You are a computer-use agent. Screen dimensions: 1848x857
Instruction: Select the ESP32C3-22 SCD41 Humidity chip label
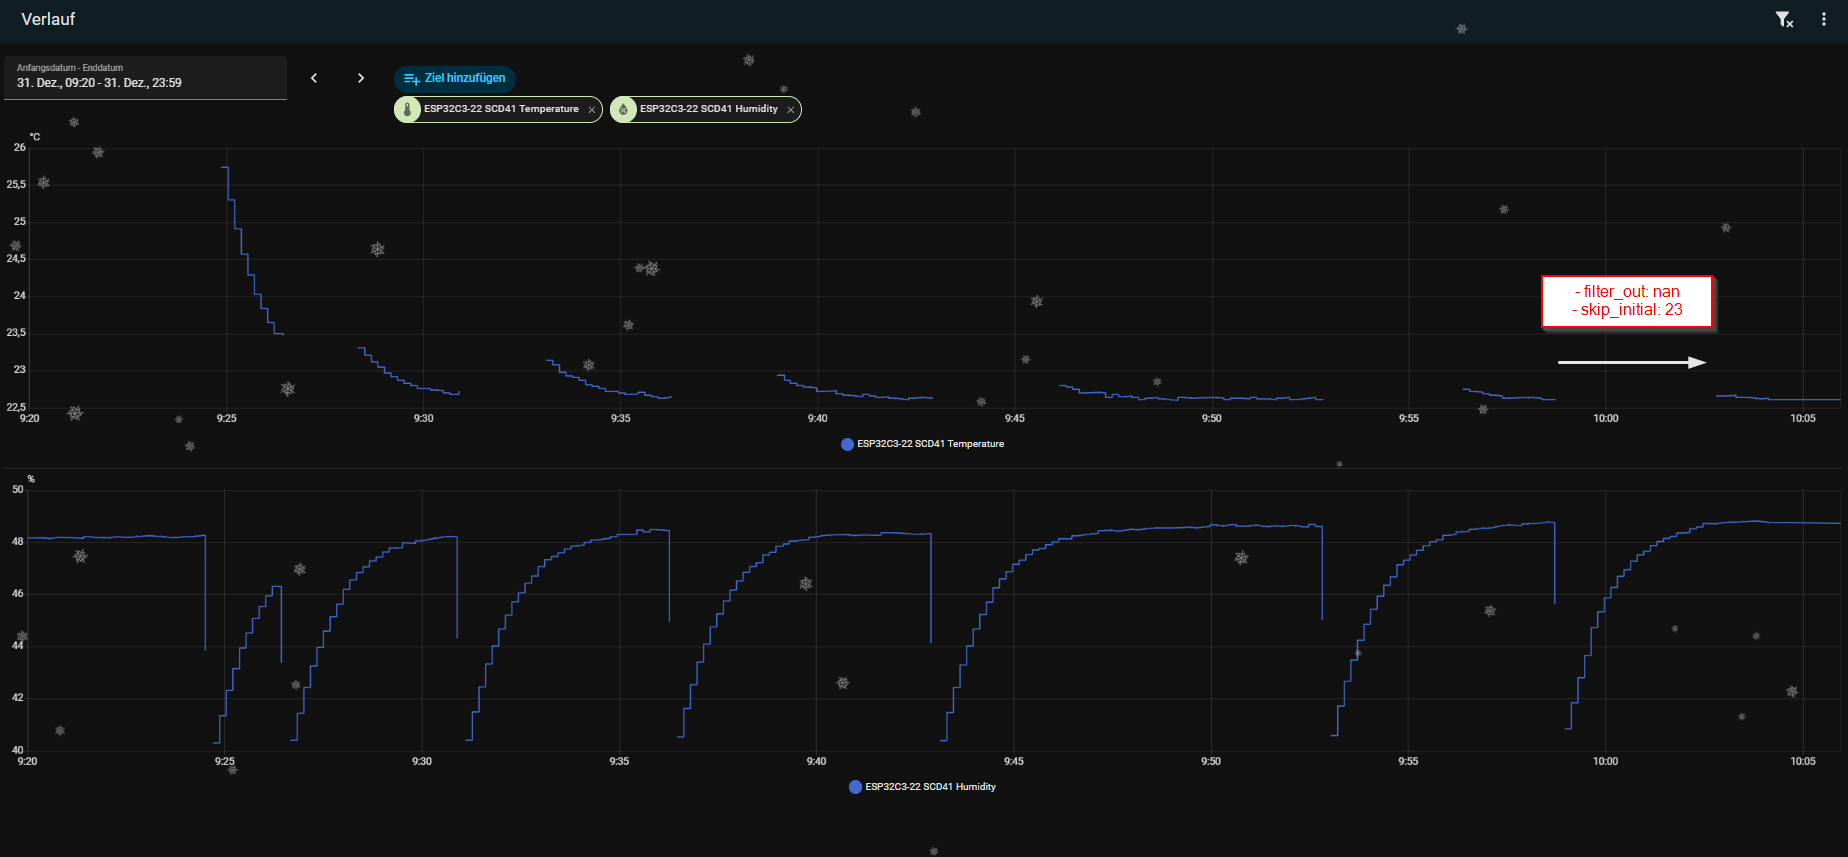(708, 109)
